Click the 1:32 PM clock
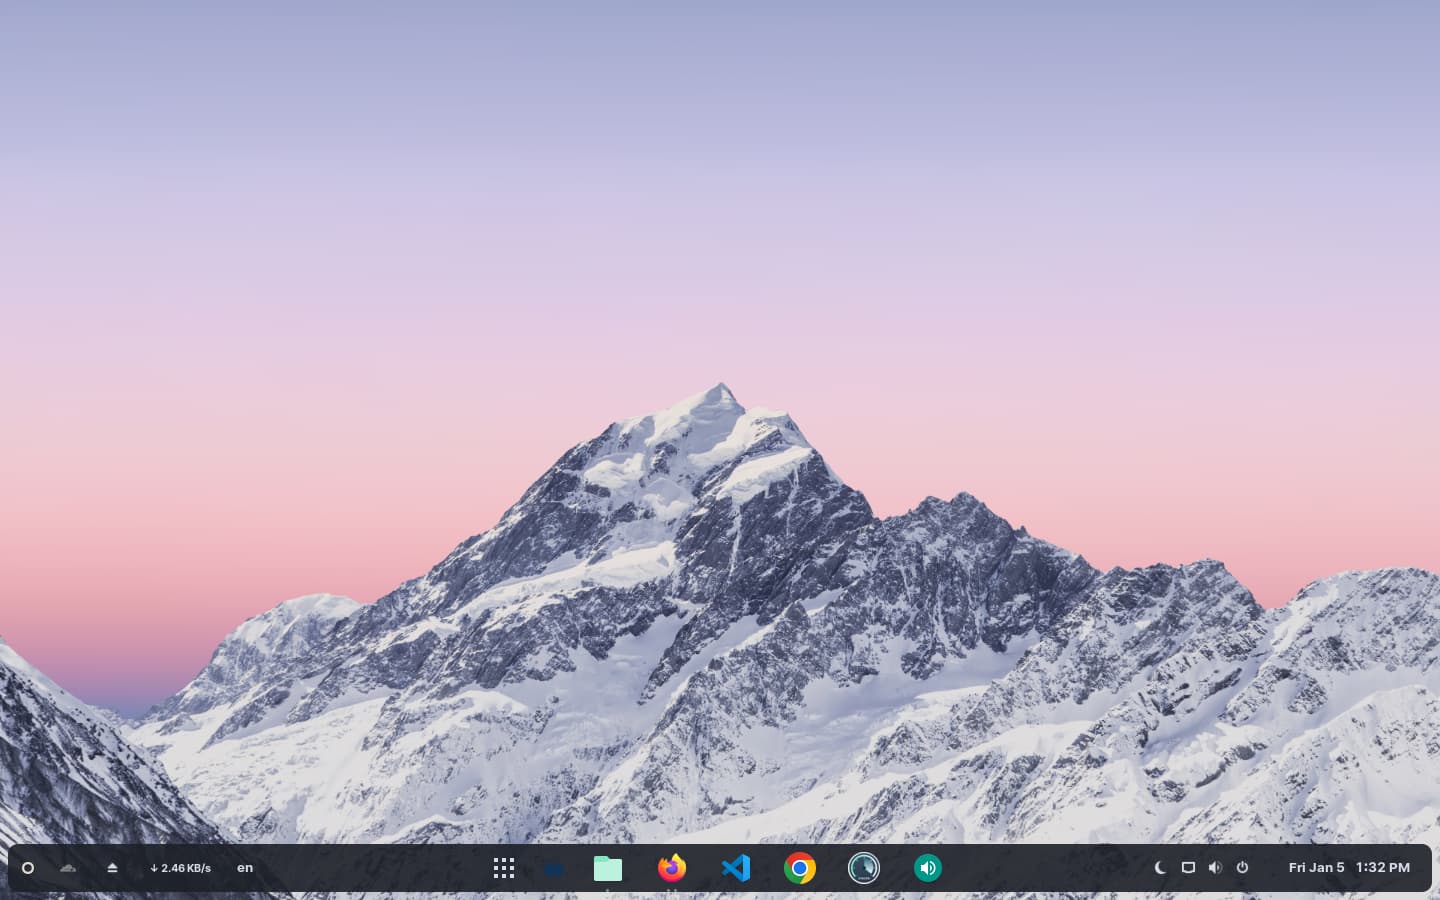 coord(1383,868)
